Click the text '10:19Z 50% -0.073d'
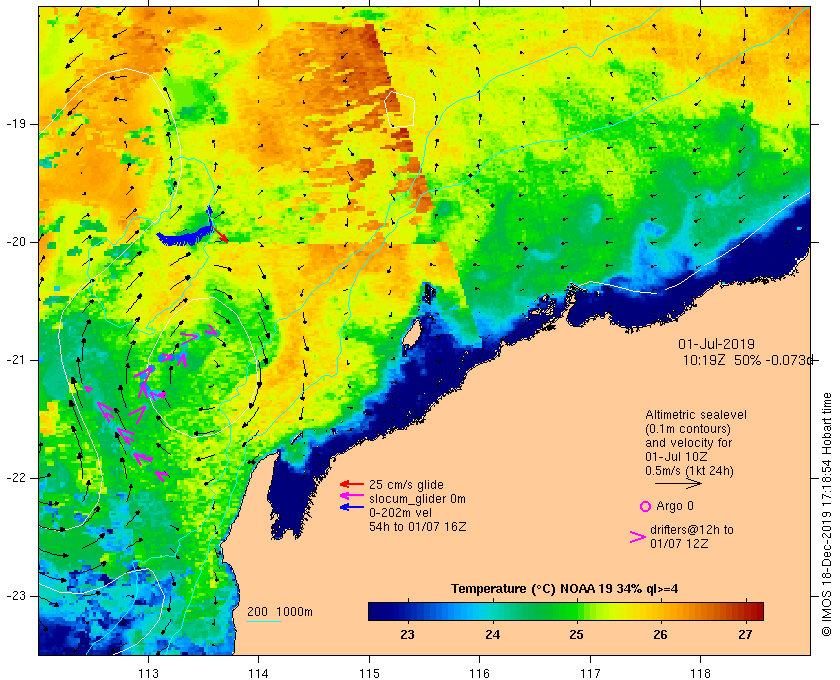This screenshot has height=680, width=840. click(748, 360)
